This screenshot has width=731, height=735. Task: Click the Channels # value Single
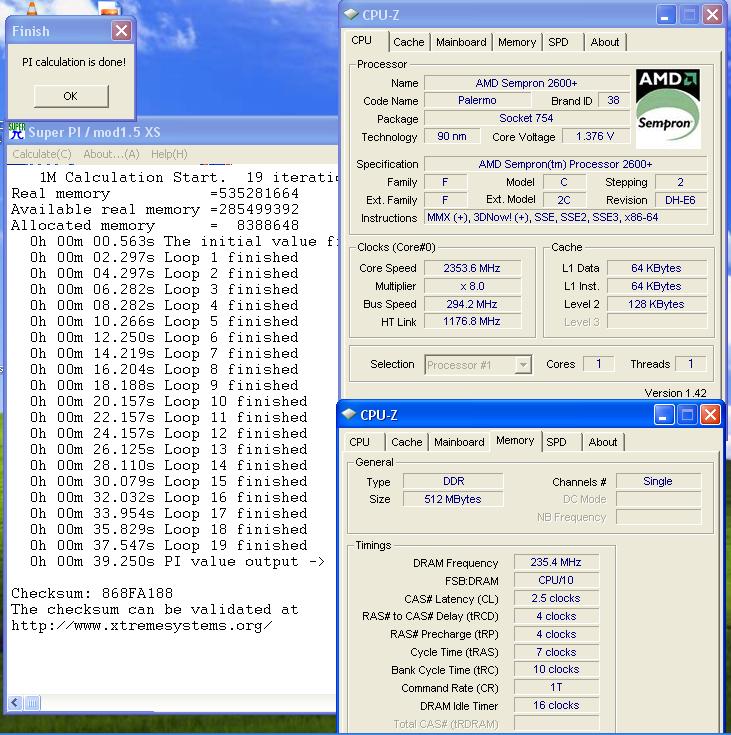tap(658, 481)
